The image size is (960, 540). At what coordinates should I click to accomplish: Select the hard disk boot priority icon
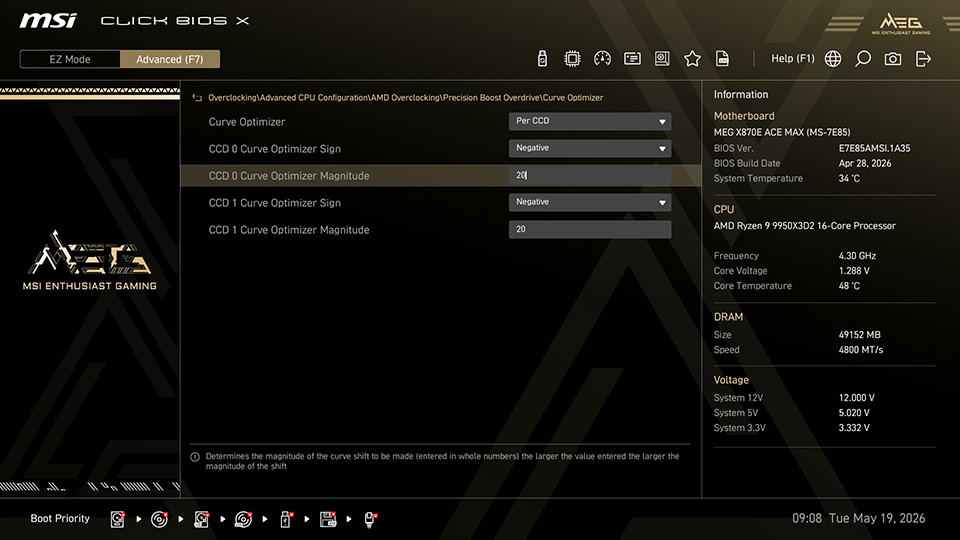[x=118, y=519]
